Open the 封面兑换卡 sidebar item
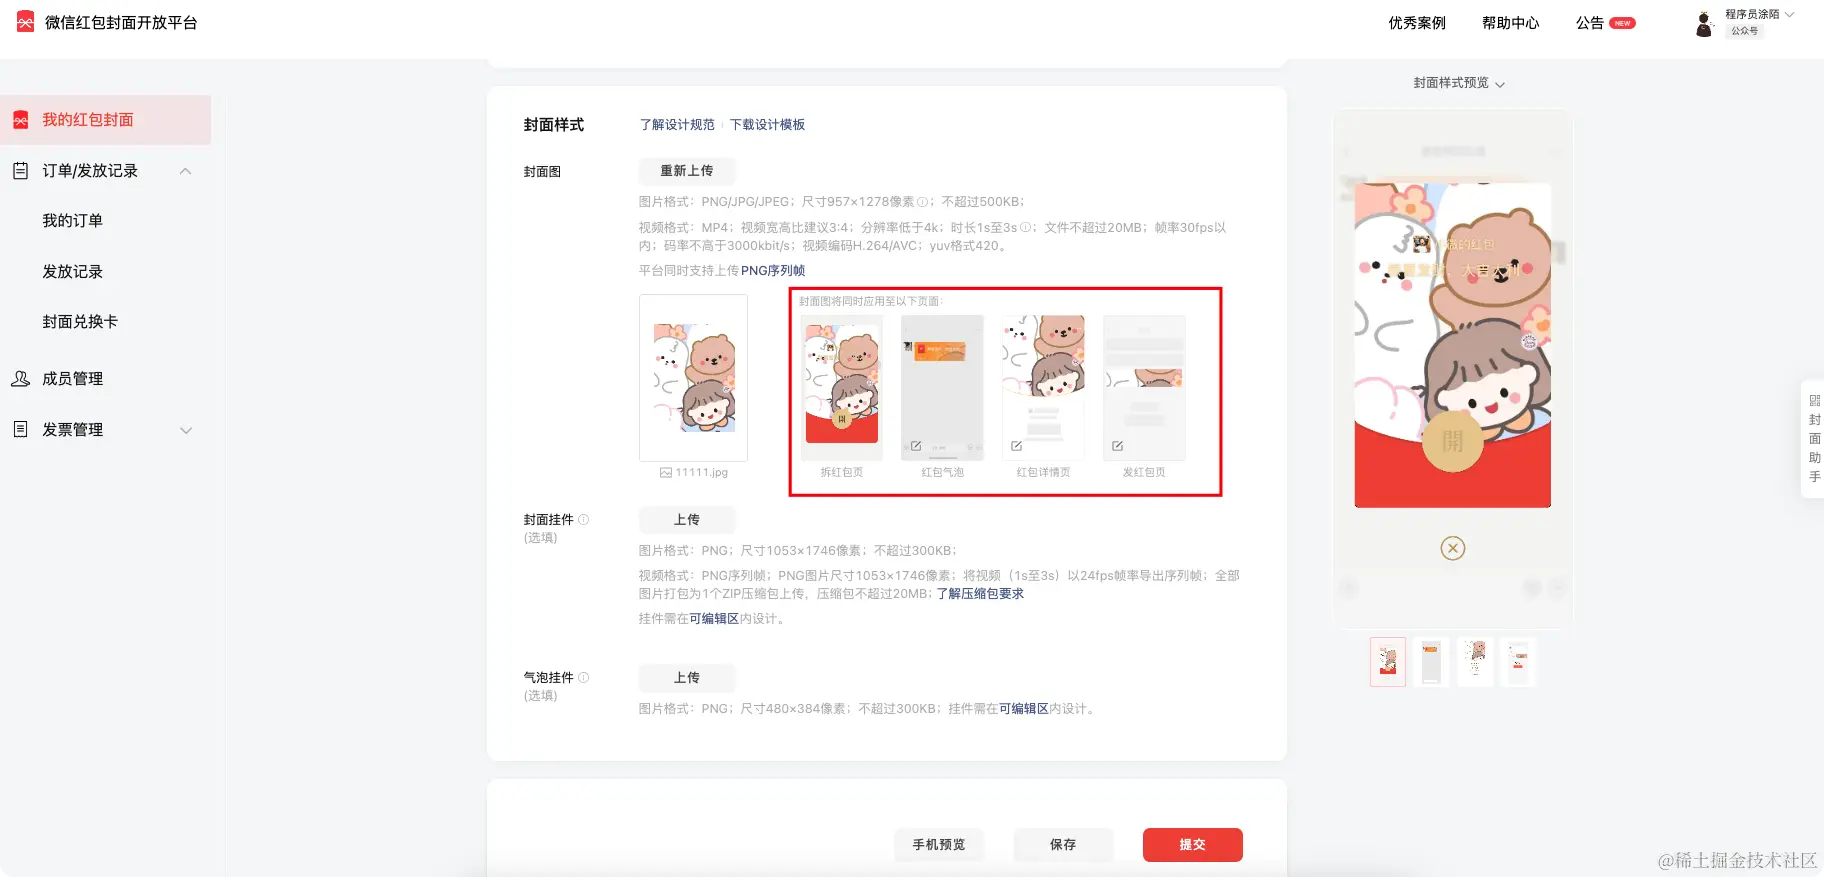The image size is (1824, 877). pos(80,322)
